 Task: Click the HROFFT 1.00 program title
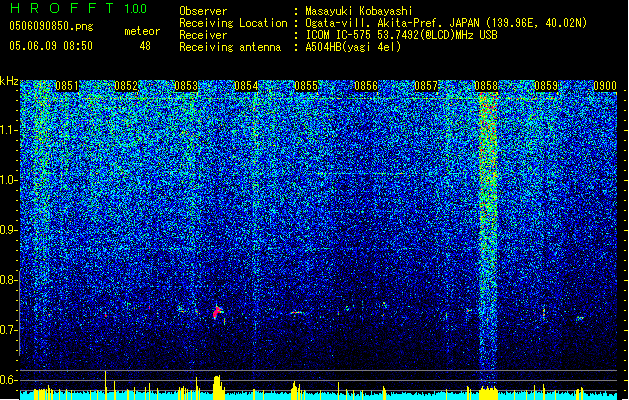tap(79, 8)
